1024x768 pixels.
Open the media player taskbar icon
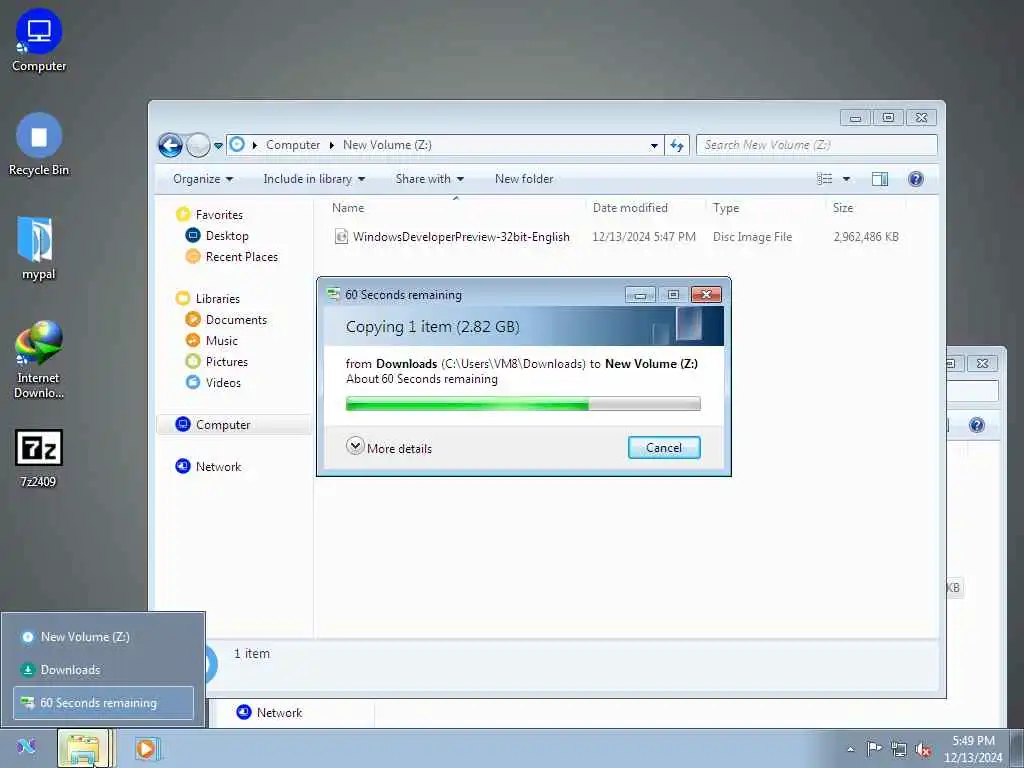click(x=146, y=748)
